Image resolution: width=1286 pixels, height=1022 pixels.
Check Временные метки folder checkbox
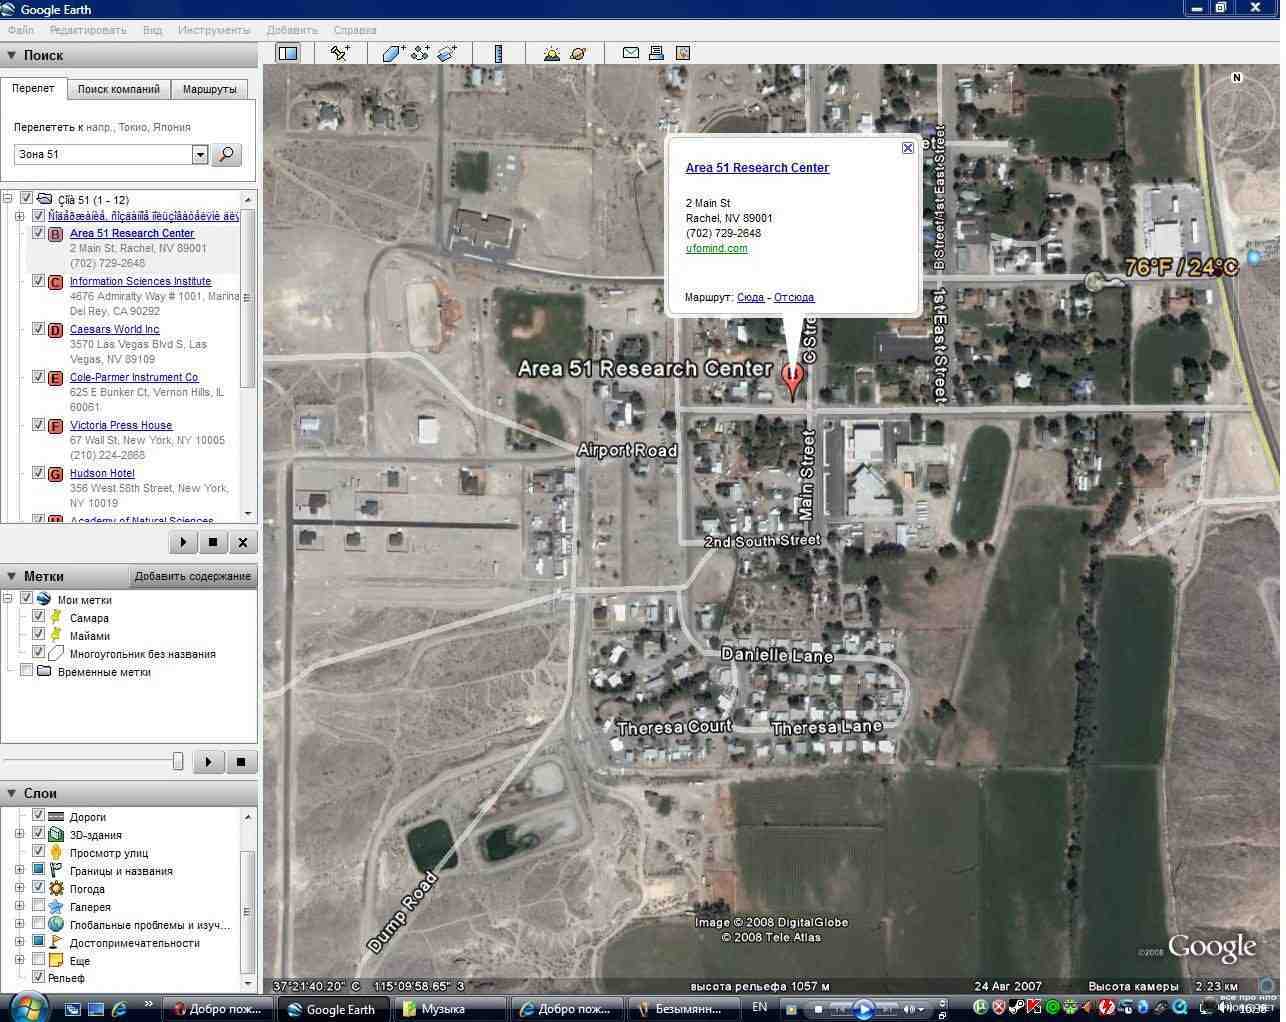point(27,671)
